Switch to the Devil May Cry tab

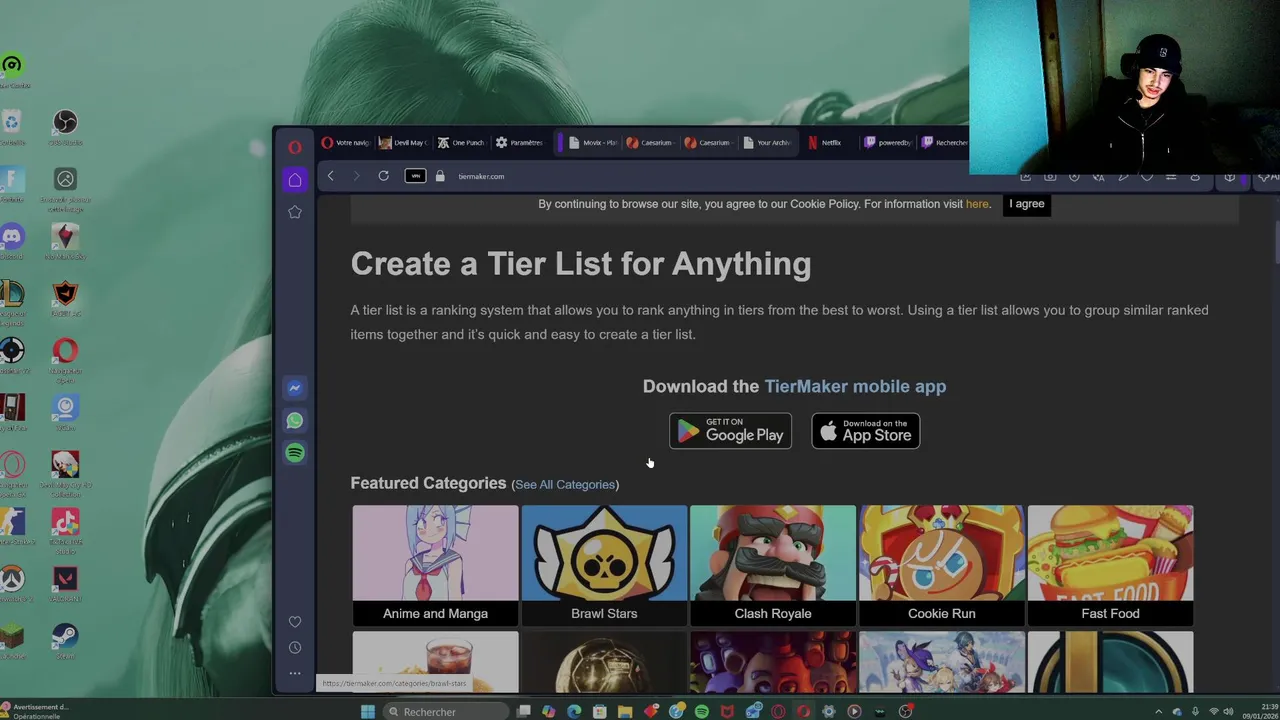click(404, 143)
